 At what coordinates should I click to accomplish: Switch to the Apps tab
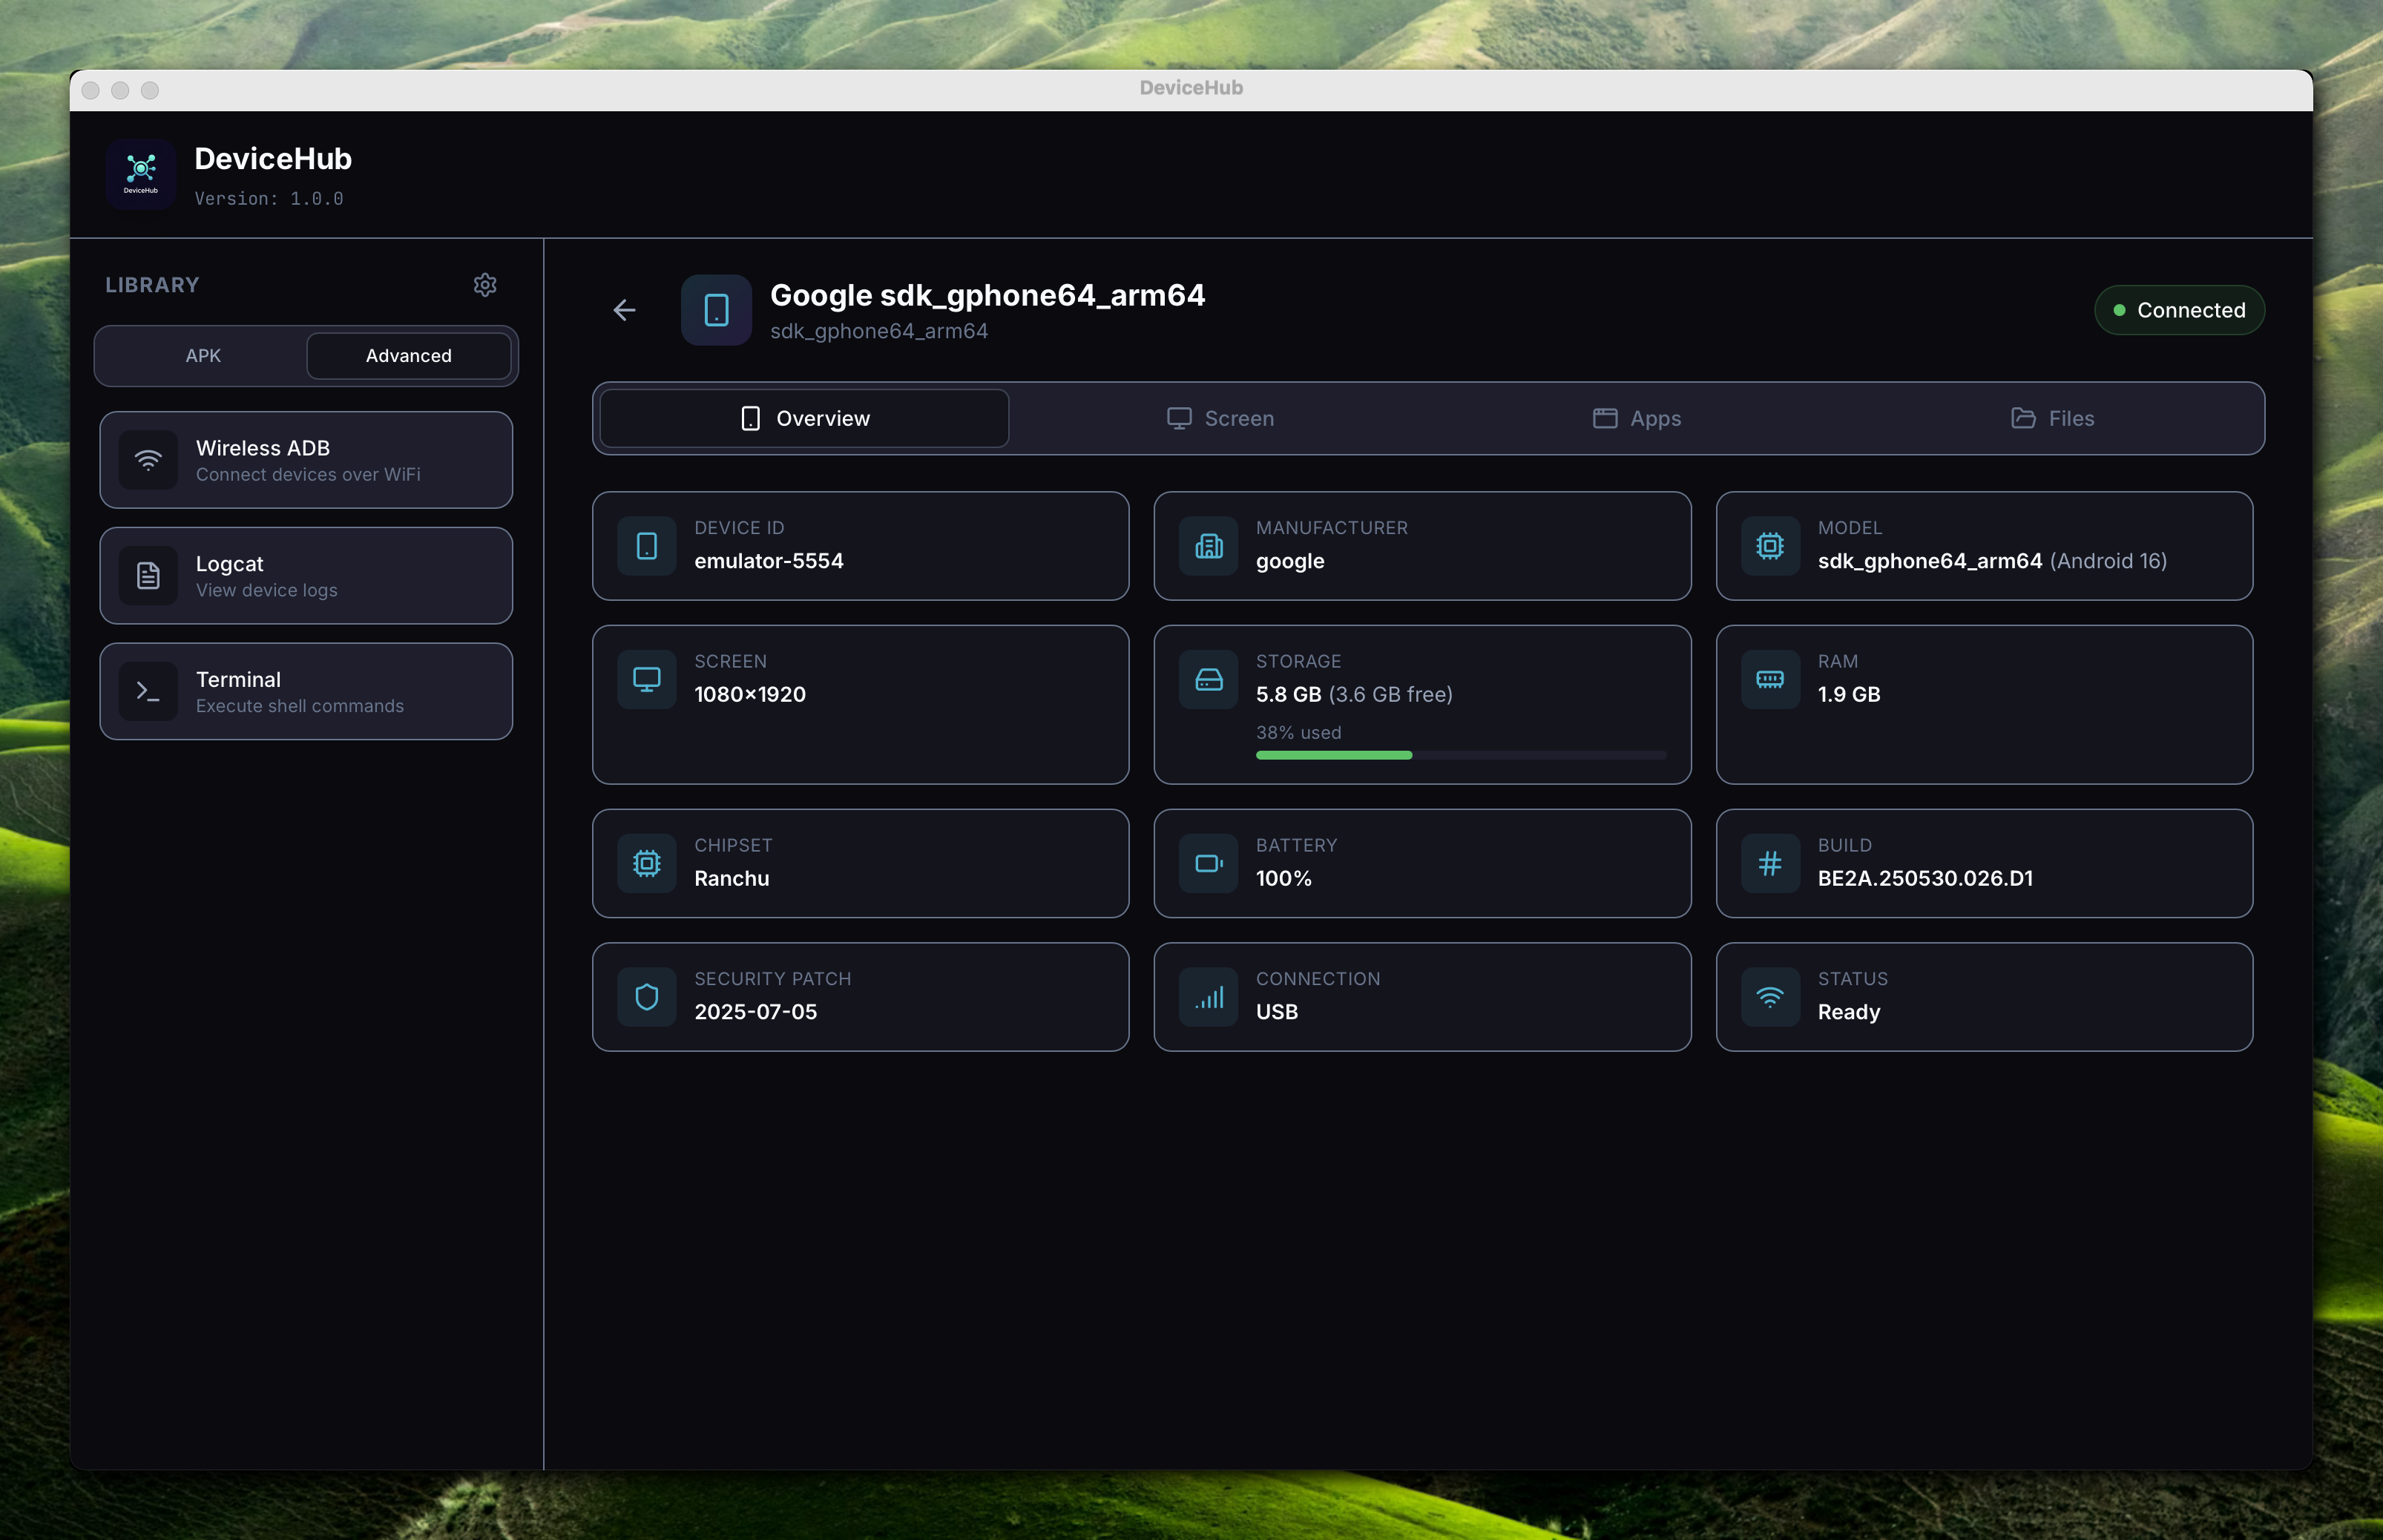point(1637,419)
